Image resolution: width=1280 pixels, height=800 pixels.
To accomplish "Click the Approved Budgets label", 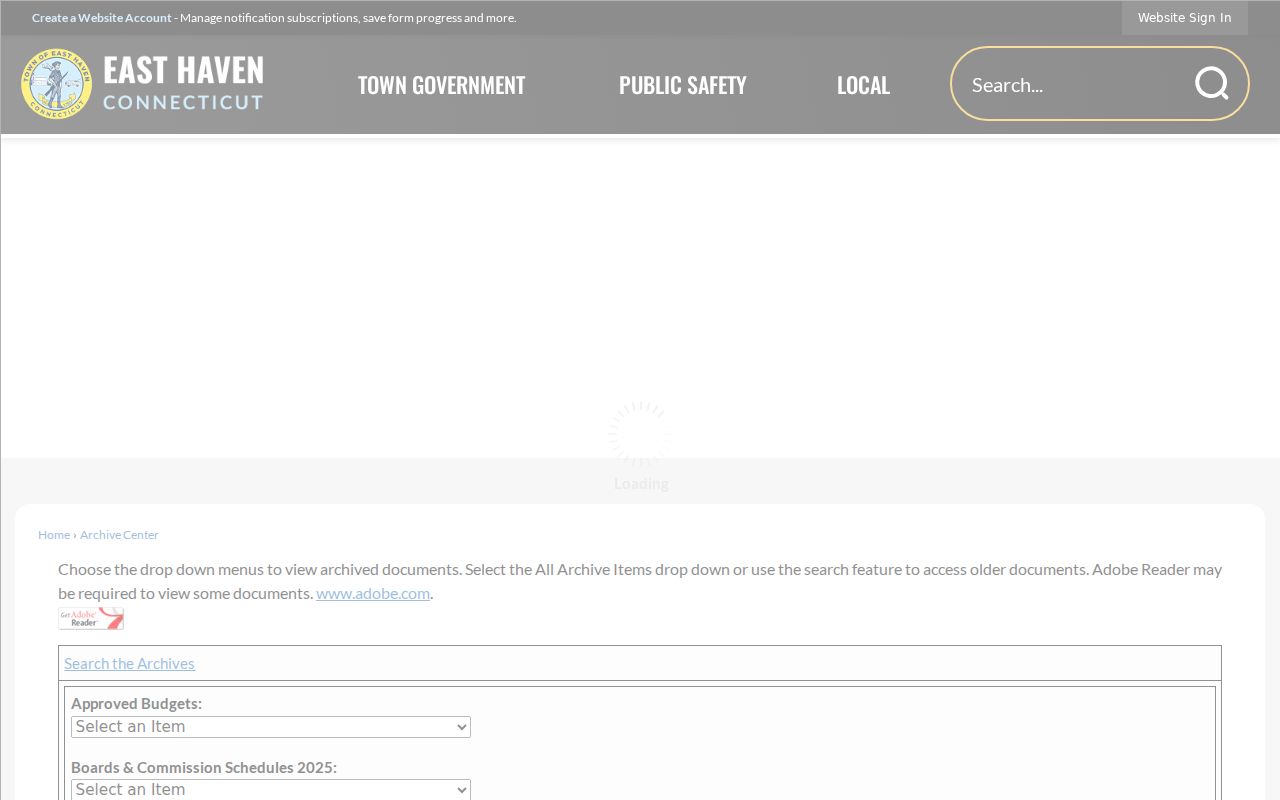I will (136, 703).
